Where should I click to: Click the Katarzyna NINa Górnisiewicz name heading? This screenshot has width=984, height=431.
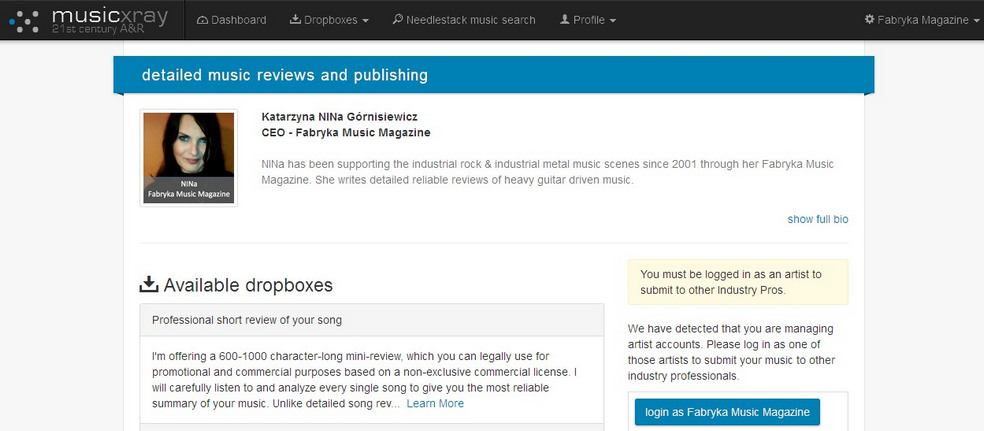340,117
